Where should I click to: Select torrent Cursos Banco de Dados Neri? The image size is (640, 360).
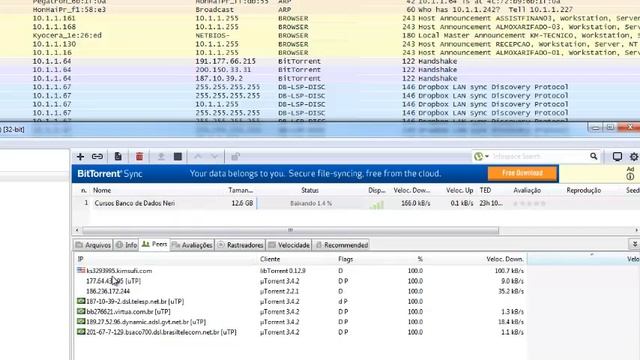point(135,203)
